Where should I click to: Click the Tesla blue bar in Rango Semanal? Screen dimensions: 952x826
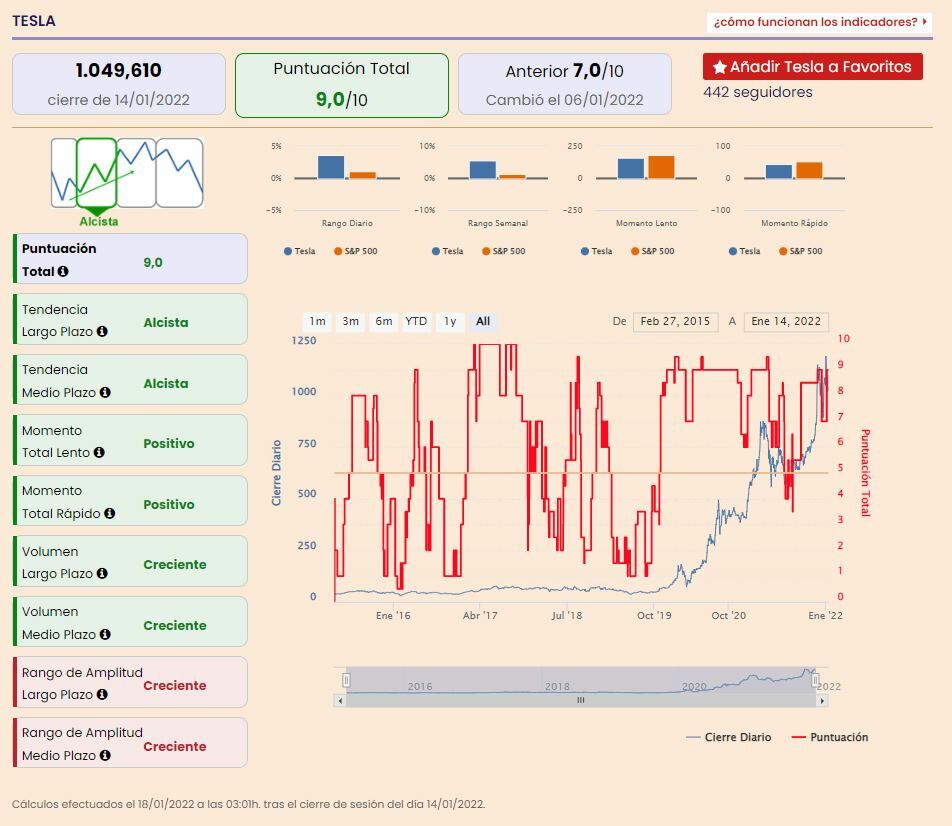pos(483,169)
